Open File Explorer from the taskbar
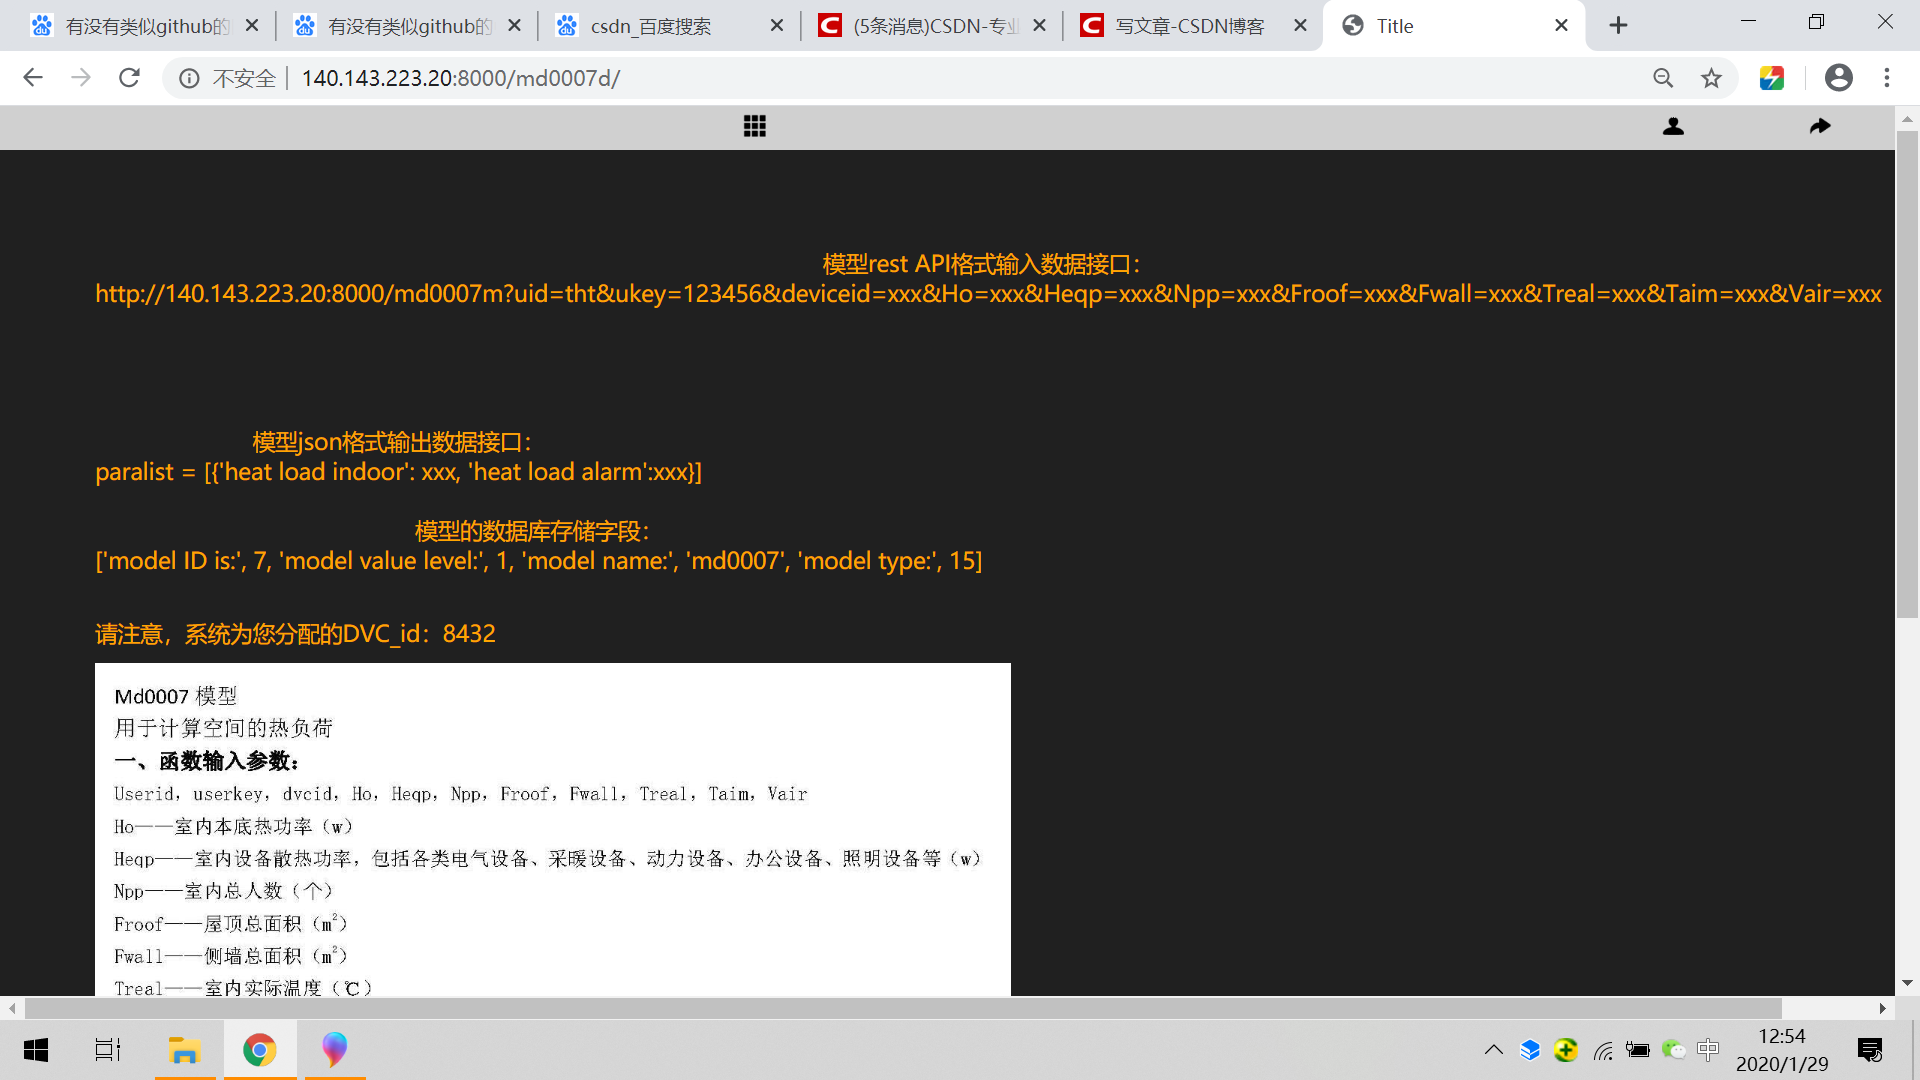 [184, 1050]
